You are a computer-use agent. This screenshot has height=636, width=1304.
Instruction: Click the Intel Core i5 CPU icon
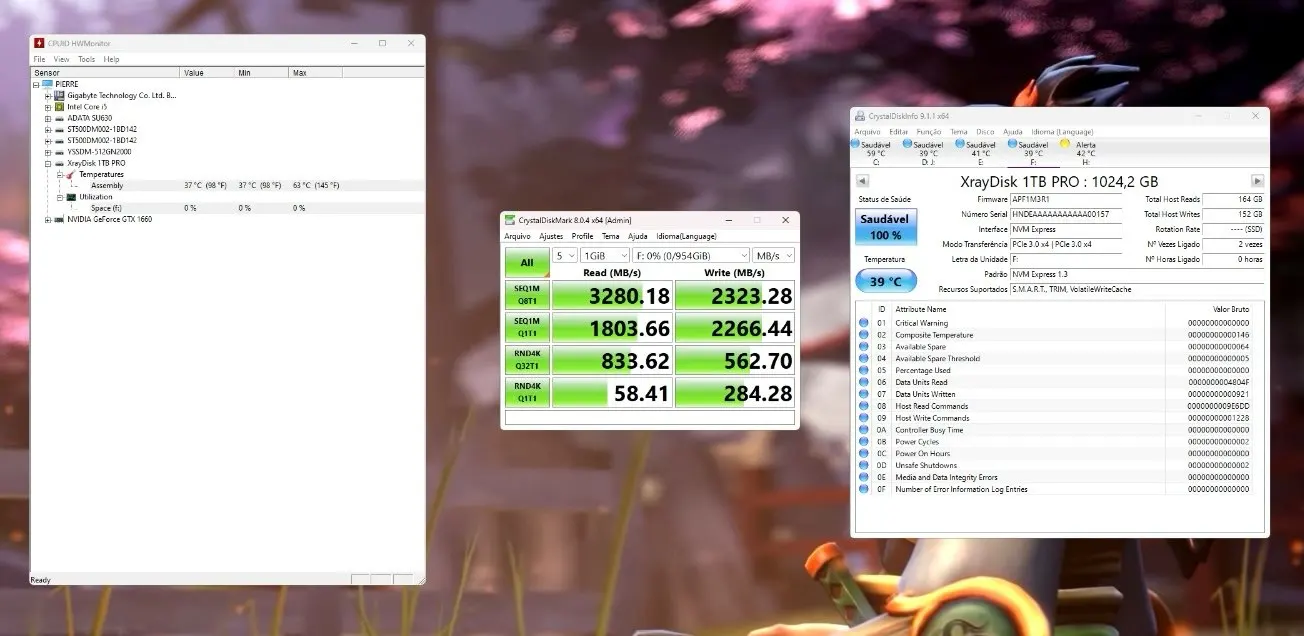(59, 106)
